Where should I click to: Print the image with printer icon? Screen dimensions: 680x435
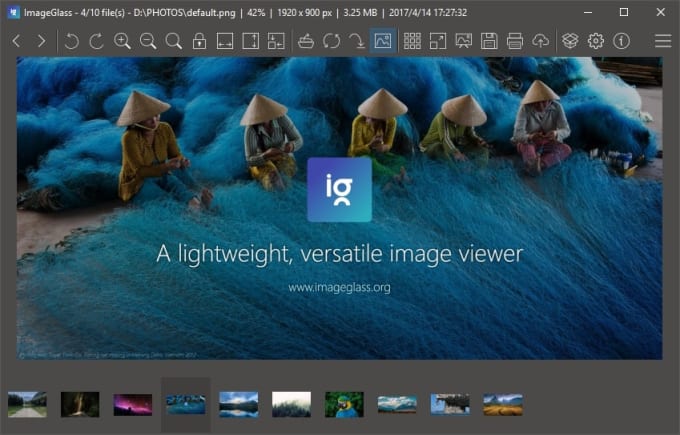pyautogui.click(x=514, y=41)
